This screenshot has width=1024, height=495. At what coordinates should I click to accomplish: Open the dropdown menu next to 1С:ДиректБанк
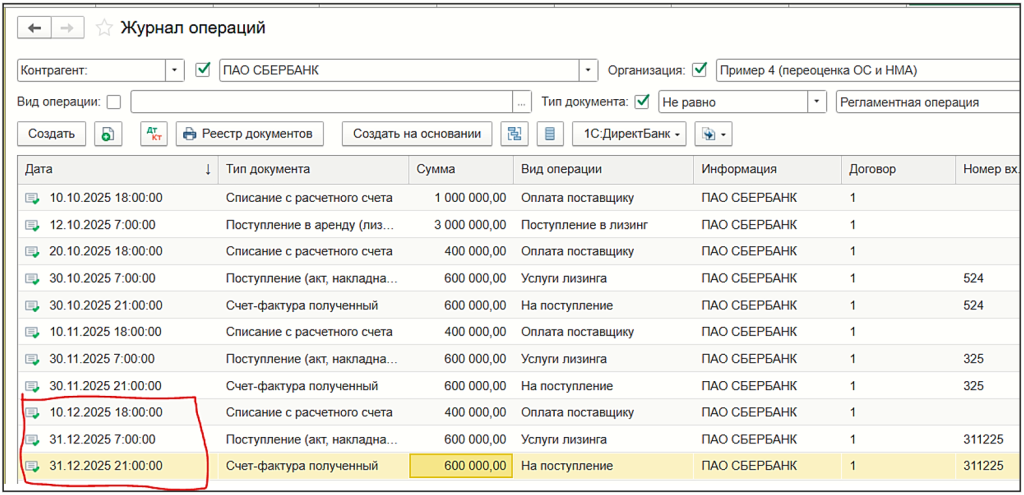point(714,134)
